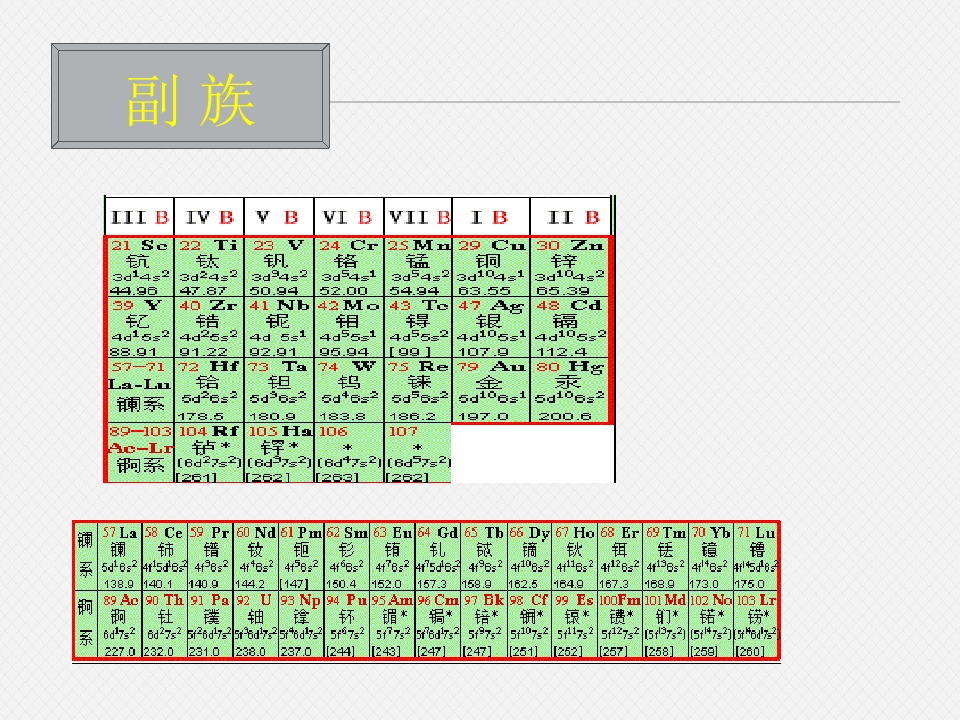Click the 21 Sc scandium cell

[140, 267]
